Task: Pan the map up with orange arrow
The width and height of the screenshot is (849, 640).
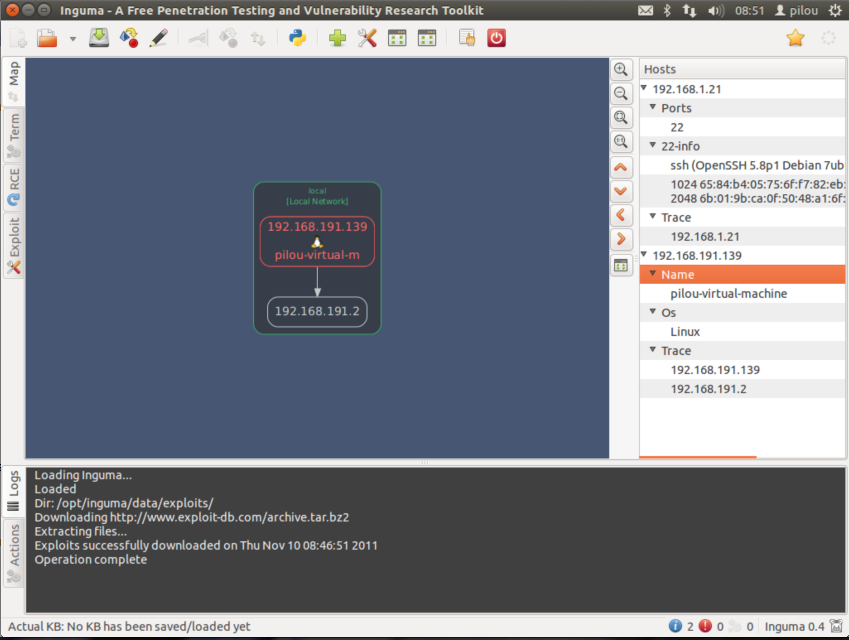Action: point(621,167)
